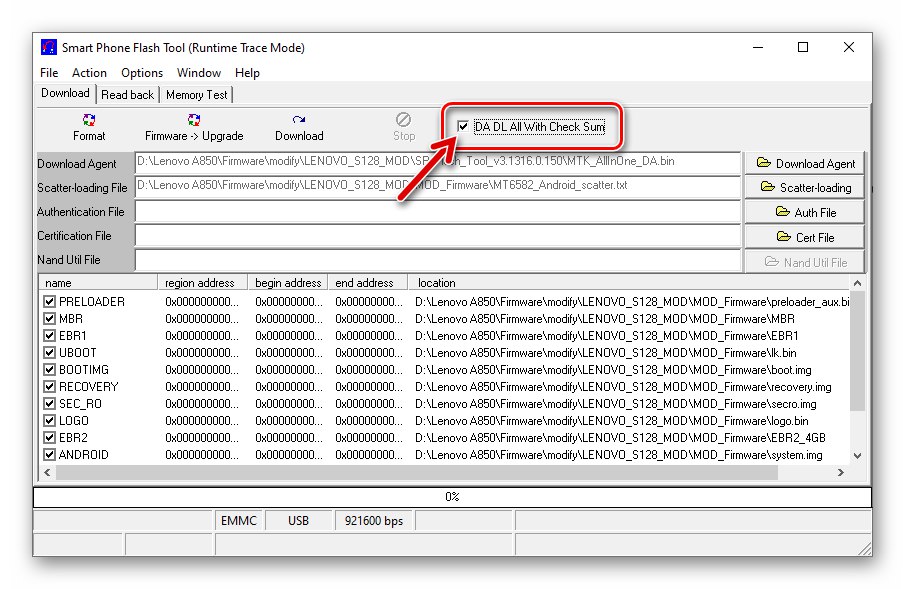This screenshot has height=589, width=905.
Task: Select the Download tab
Action: pos(65,93)
